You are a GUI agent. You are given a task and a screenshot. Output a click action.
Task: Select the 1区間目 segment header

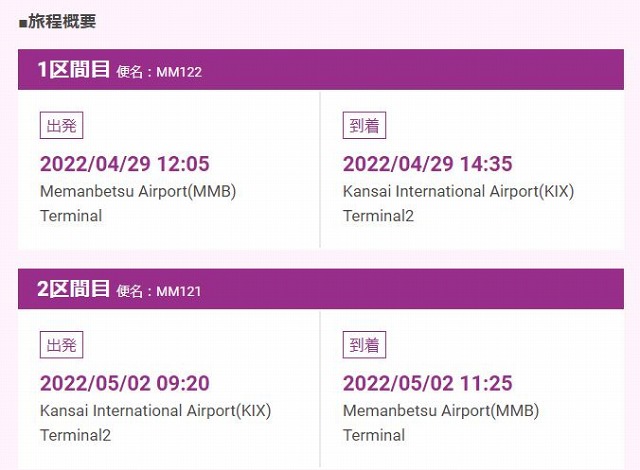pos(73,70)
